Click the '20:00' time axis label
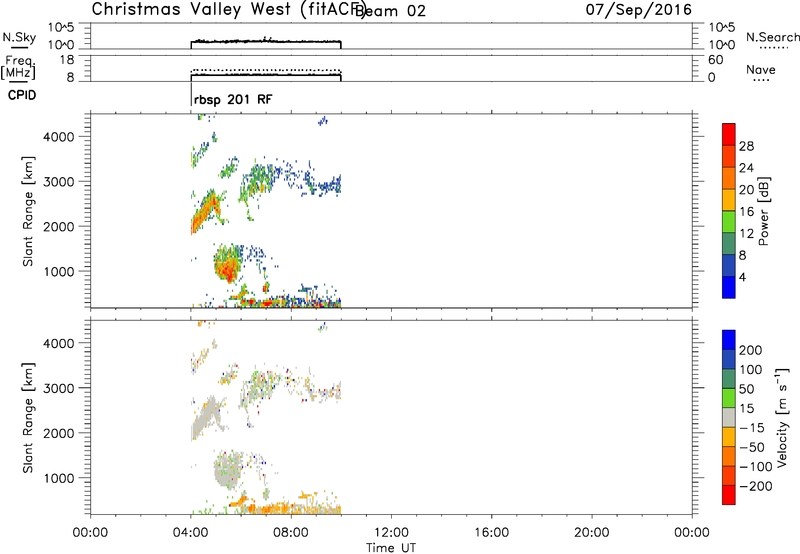 pyautogui.click(x=592, y=533)
